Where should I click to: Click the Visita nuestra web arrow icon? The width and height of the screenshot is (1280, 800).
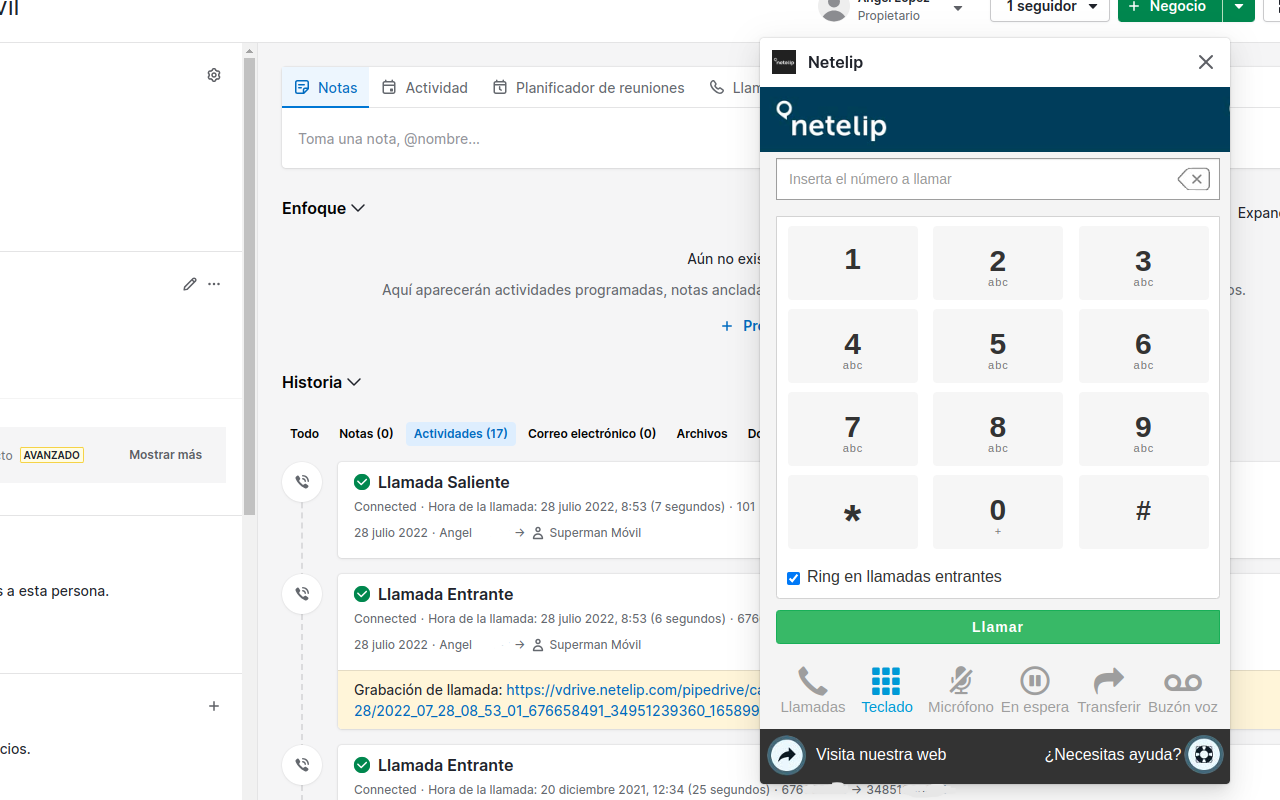787,755
